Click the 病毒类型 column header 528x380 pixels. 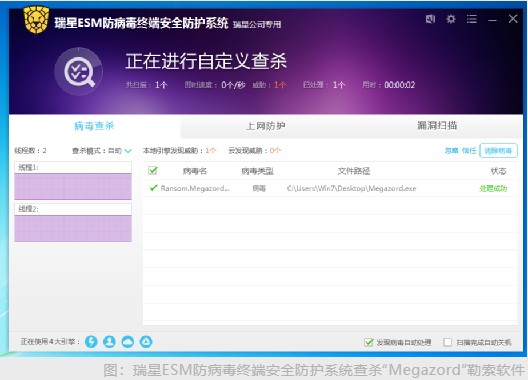click(x=258, y=171)
